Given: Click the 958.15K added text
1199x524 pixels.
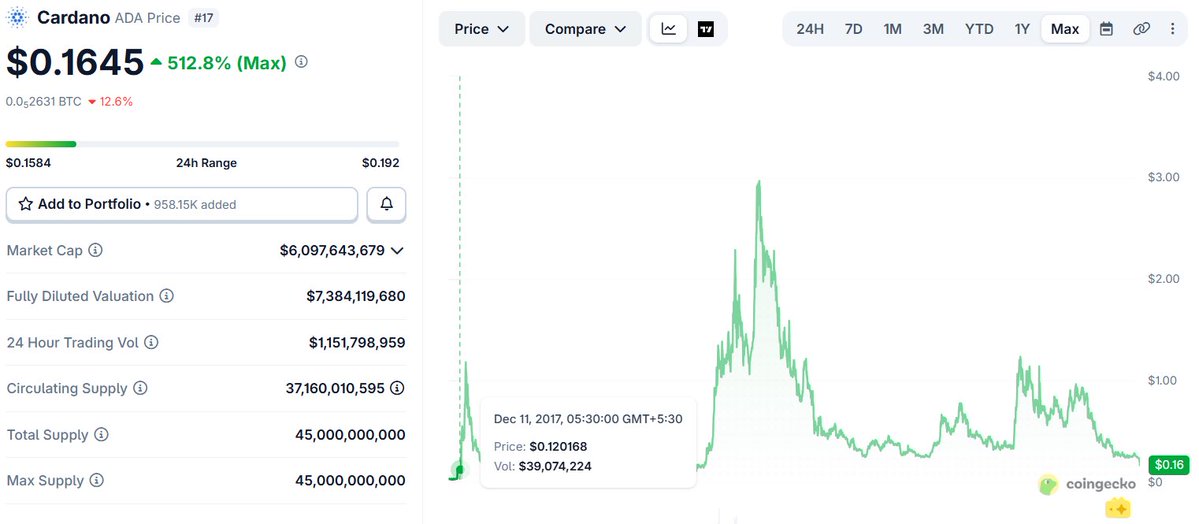Looking at the screenshot, I should 195,204.
